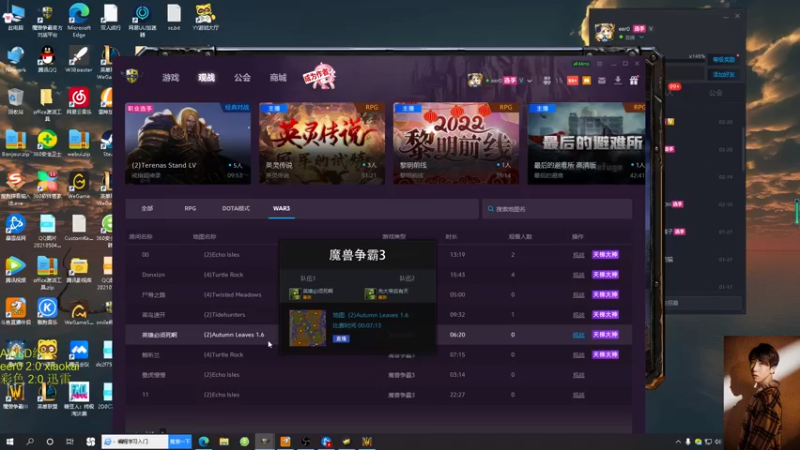Click the Autumn Leaves minimap in popup
The image size is (800, 450).
click(x=308, y=328)
